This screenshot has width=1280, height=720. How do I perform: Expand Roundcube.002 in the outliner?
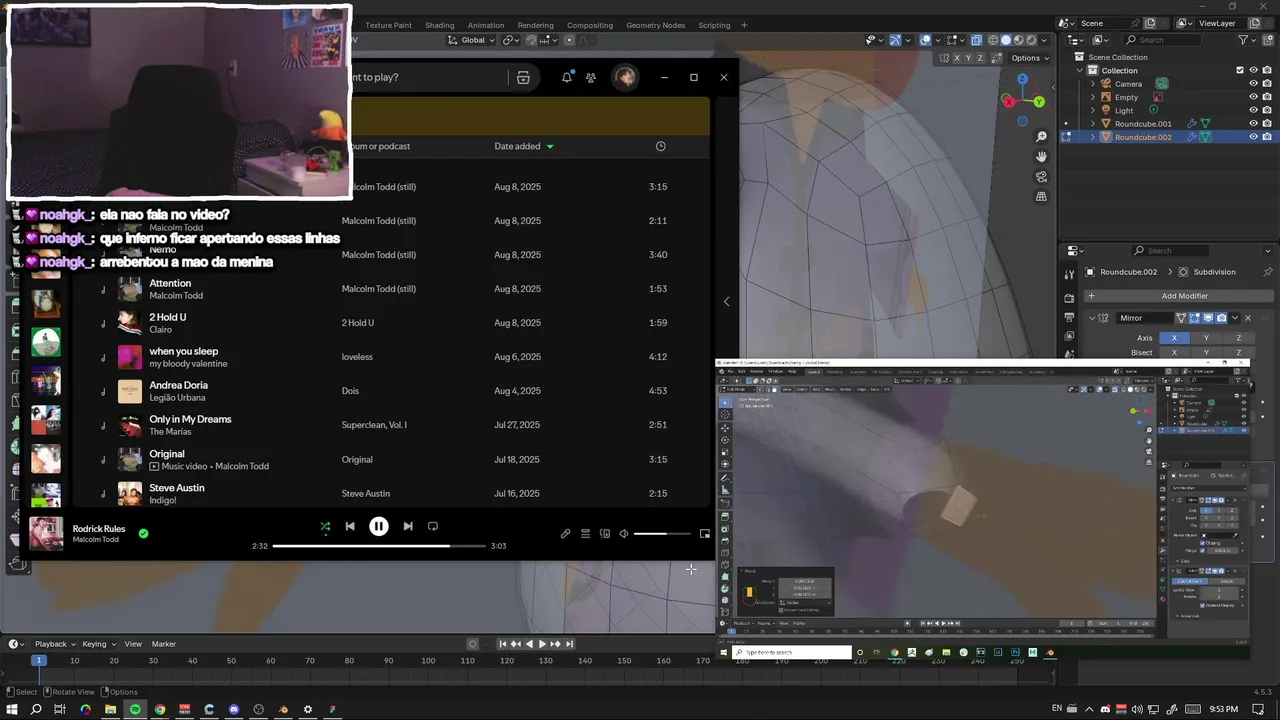pyautogui.click(x=1092, y=137)
